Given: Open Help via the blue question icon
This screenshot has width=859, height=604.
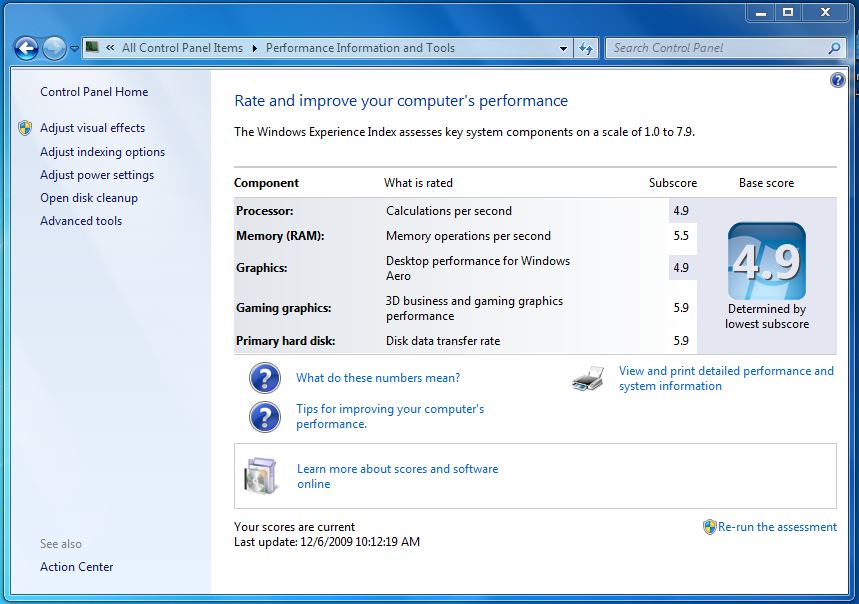Looking at the screenshot, I should (838, 80).
